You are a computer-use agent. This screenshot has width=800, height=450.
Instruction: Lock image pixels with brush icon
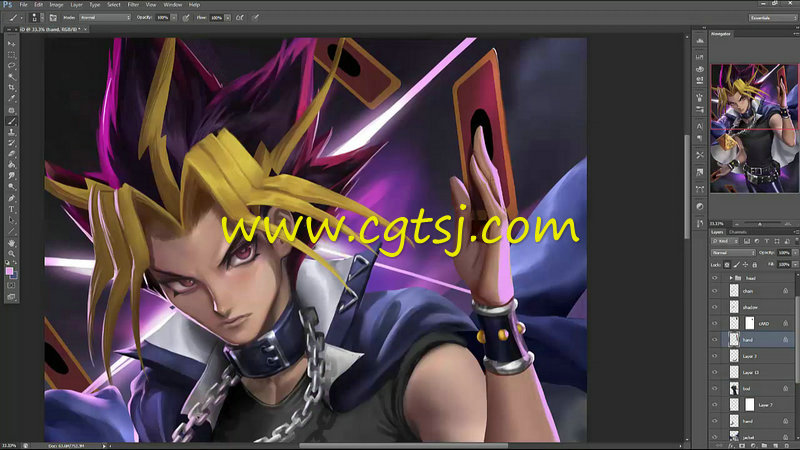click(736, 265)
